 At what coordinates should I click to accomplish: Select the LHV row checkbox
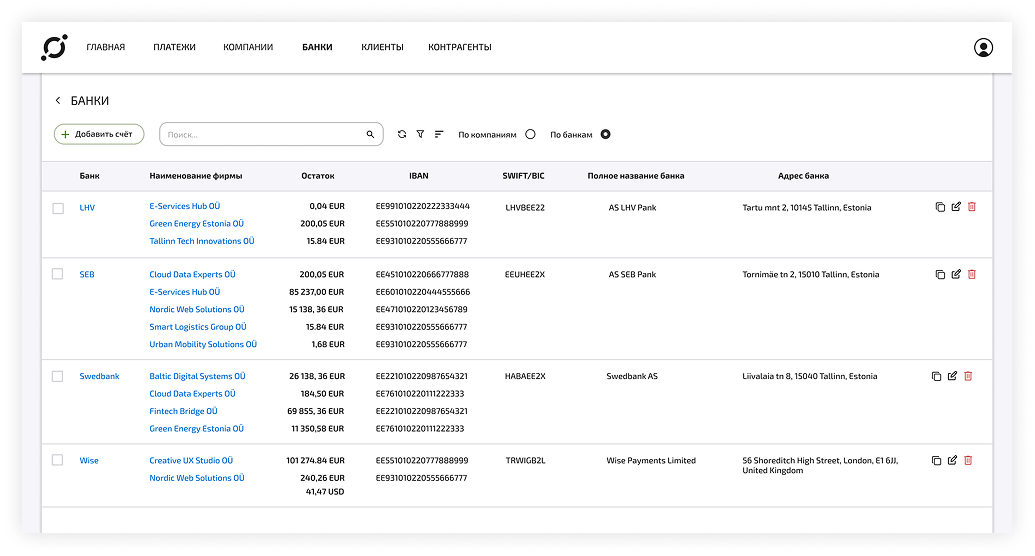pyautogui.click(x=58, y=208)
